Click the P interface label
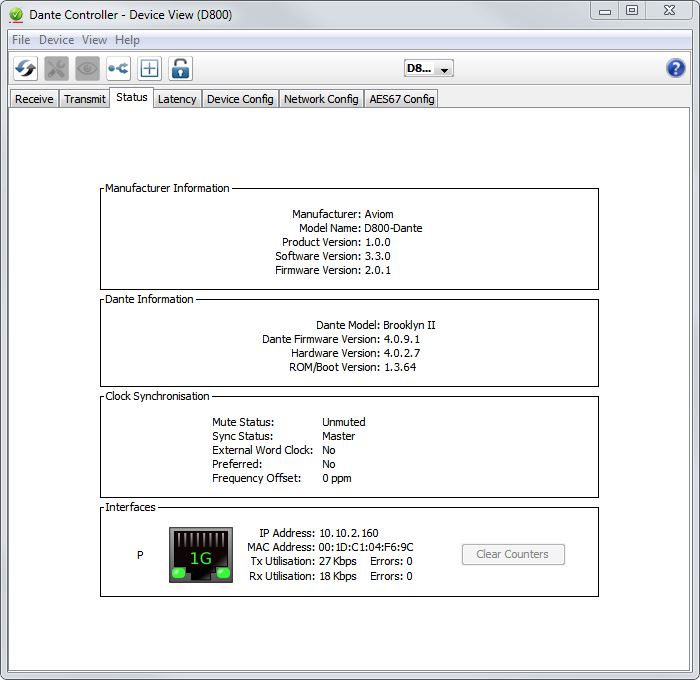700x680 pixels. [x=140, y=555]
